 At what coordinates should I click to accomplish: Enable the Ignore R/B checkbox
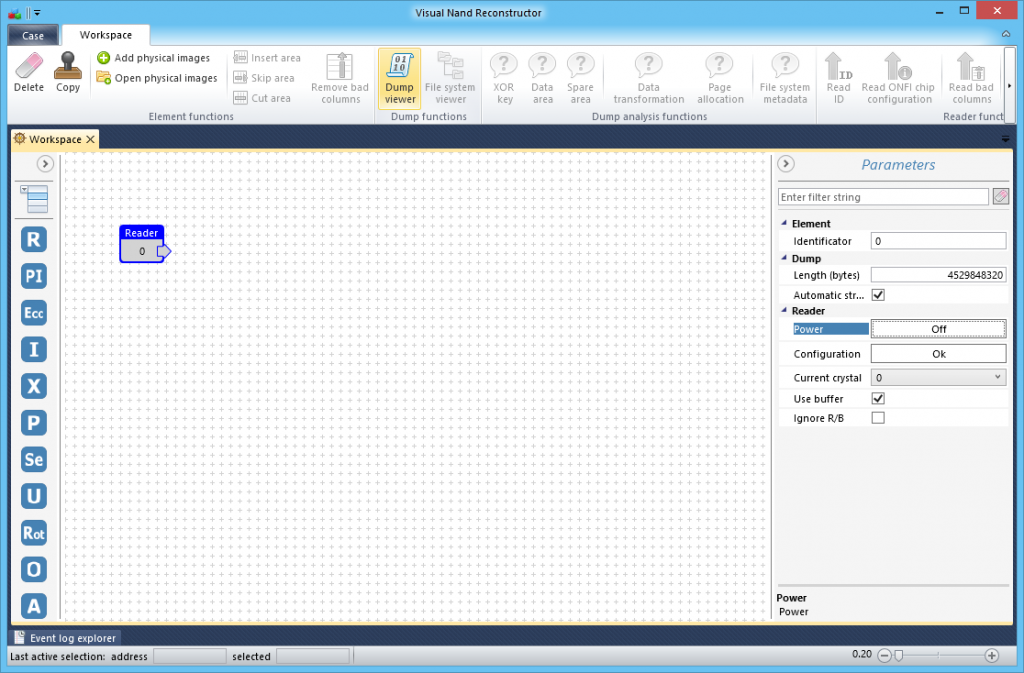(878, 418)
